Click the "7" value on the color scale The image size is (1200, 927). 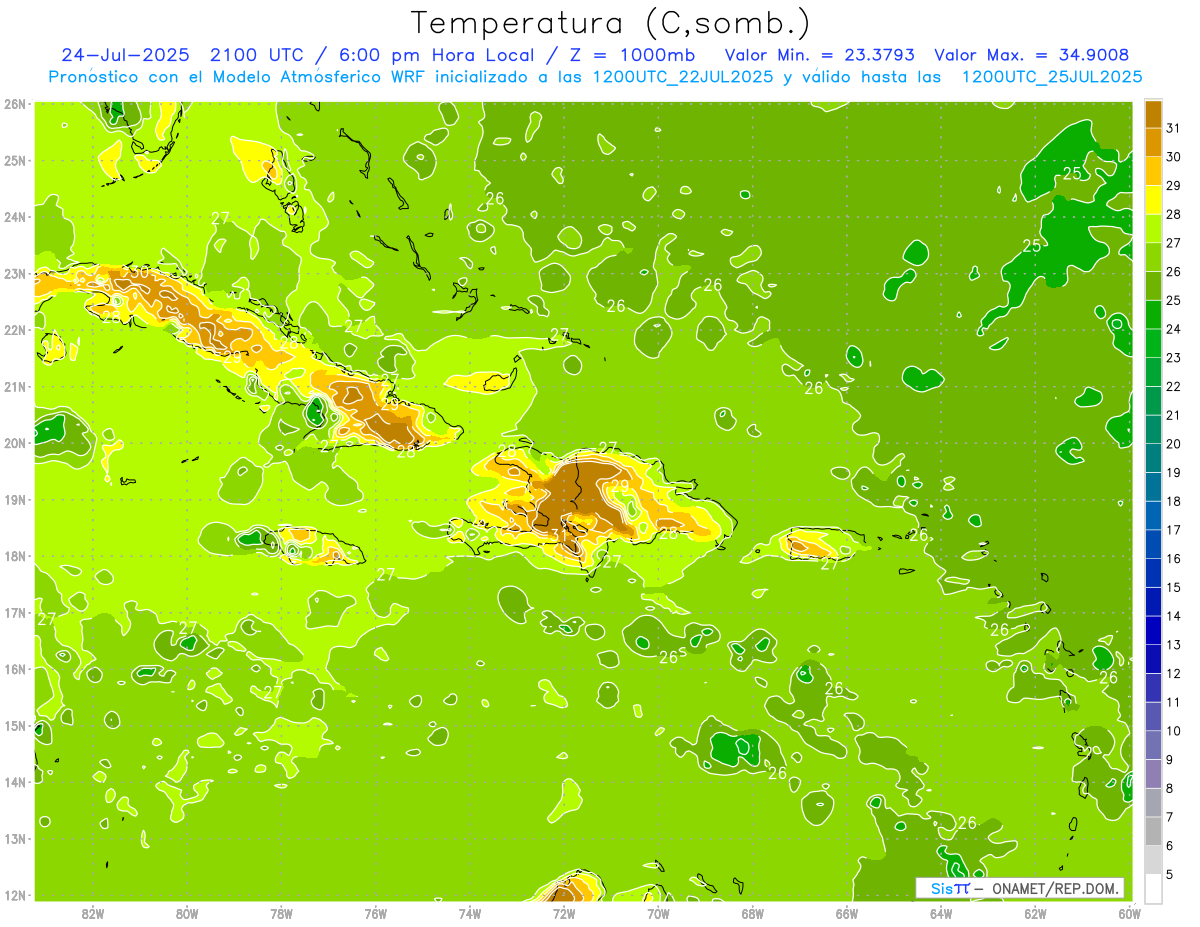click(1171, 817)
